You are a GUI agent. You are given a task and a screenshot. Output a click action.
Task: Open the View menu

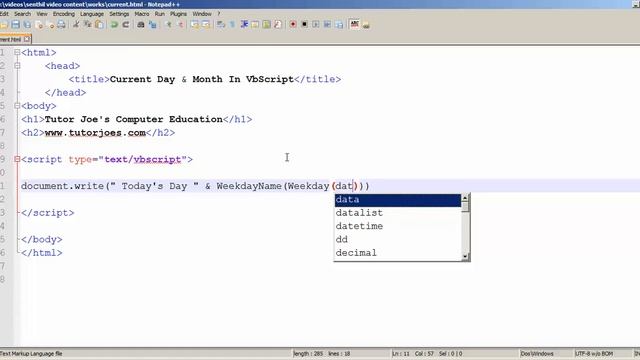pos(42,14)
